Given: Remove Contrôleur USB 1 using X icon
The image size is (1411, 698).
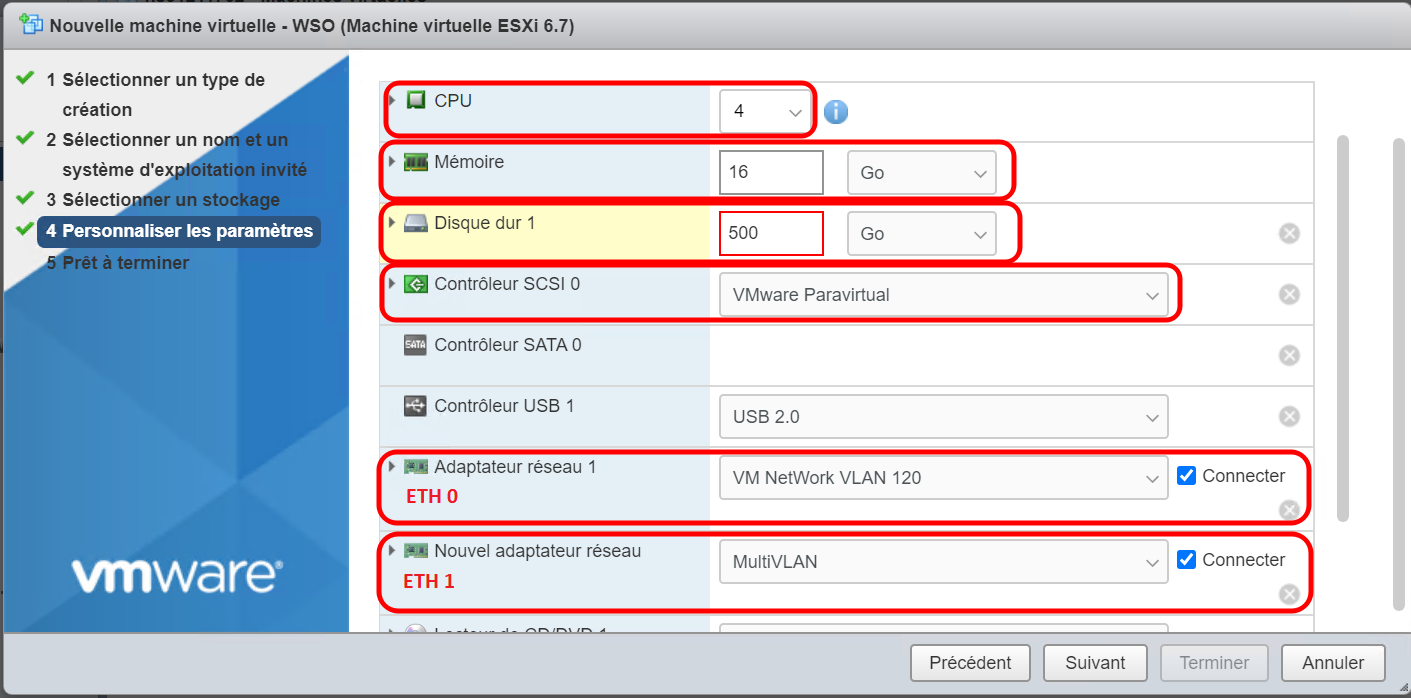Looking at the screenshot, I should coord(1289,416).
